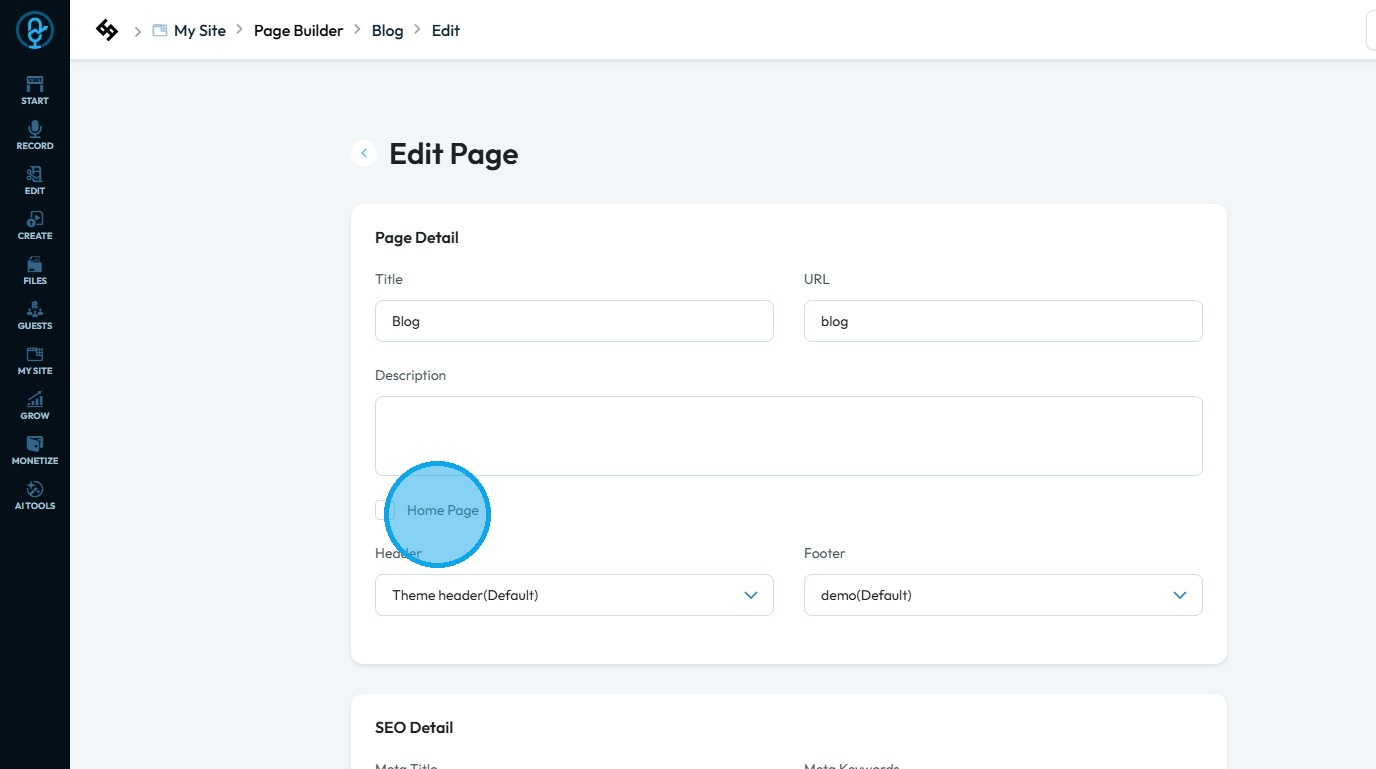
Task: Expand the Footer demo dropdown
Action: coord(1003,595)
